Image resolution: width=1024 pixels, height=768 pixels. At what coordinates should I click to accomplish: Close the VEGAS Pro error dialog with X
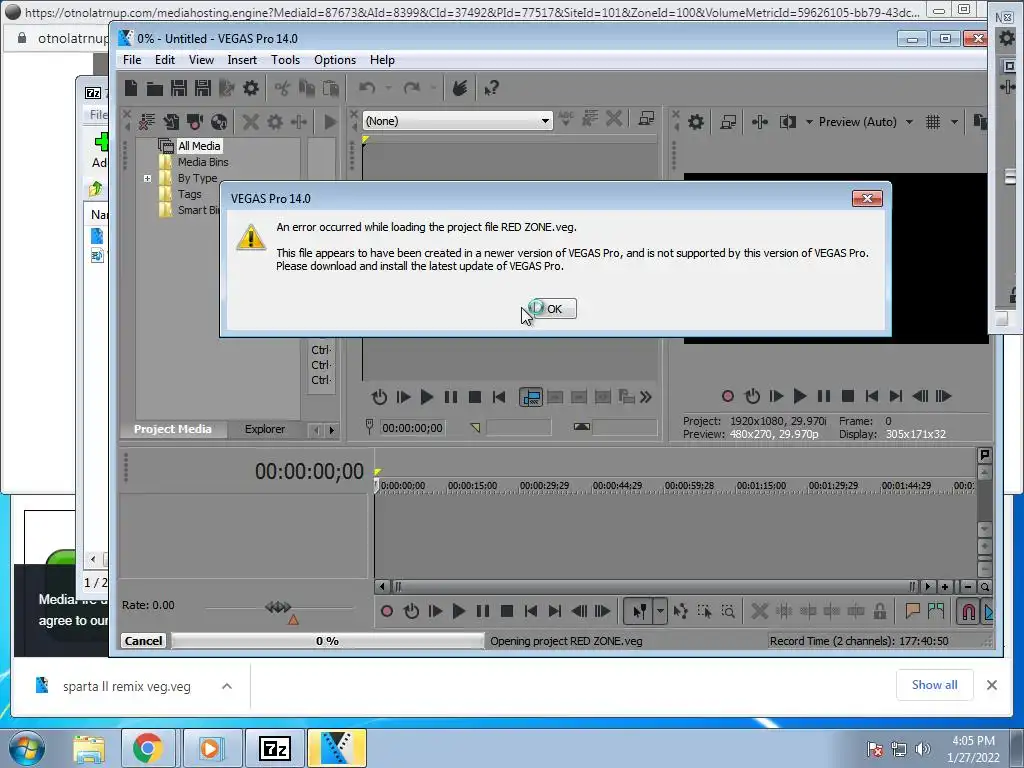pyautogui.click(x=867, y=199)
